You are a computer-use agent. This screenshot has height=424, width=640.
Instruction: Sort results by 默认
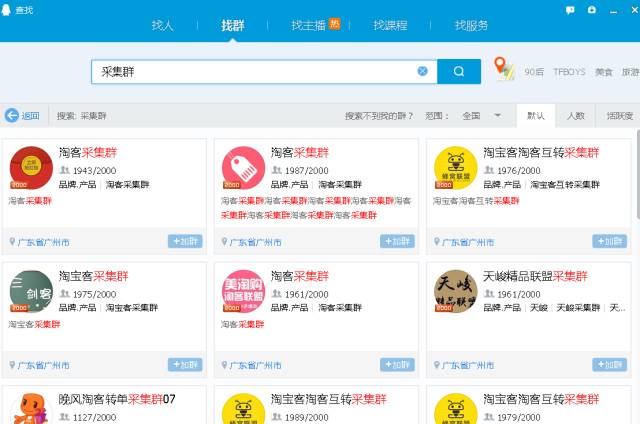coord(536,116)
